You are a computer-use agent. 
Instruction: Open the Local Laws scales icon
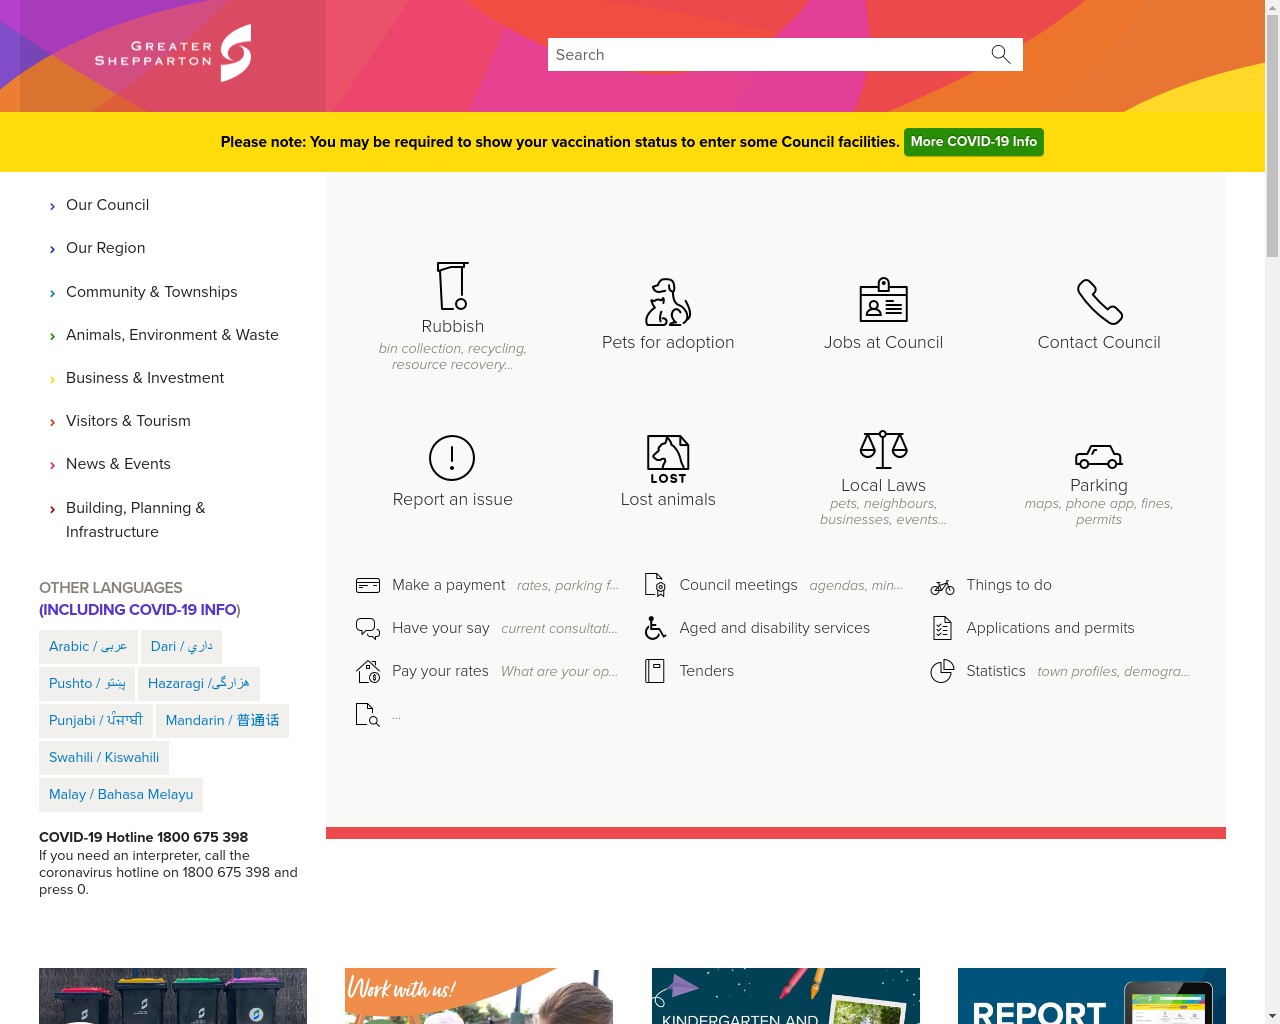click(x=883, y=450)
